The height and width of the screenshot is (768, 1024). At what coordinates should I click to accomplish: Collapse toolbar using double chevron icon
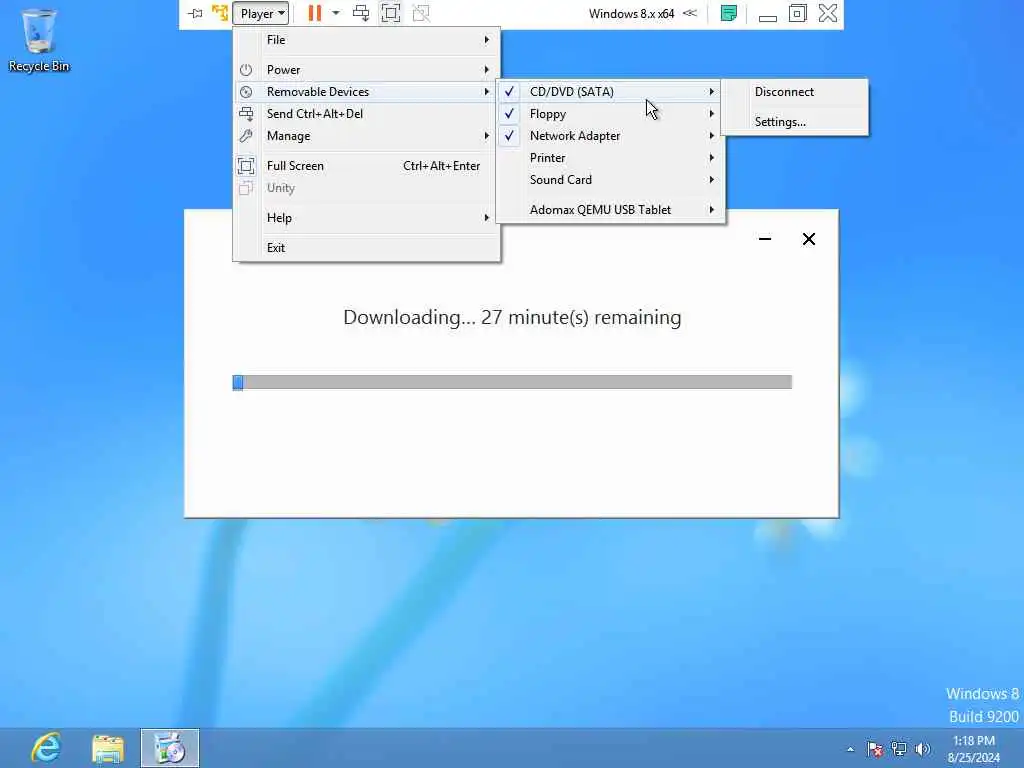690,13
